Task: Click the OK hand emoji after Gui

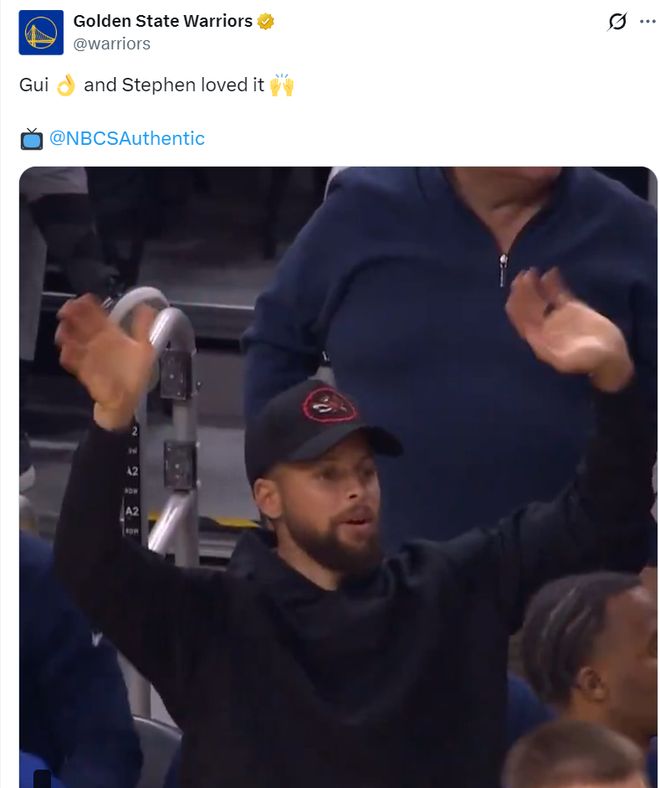Action: point(66,85)
